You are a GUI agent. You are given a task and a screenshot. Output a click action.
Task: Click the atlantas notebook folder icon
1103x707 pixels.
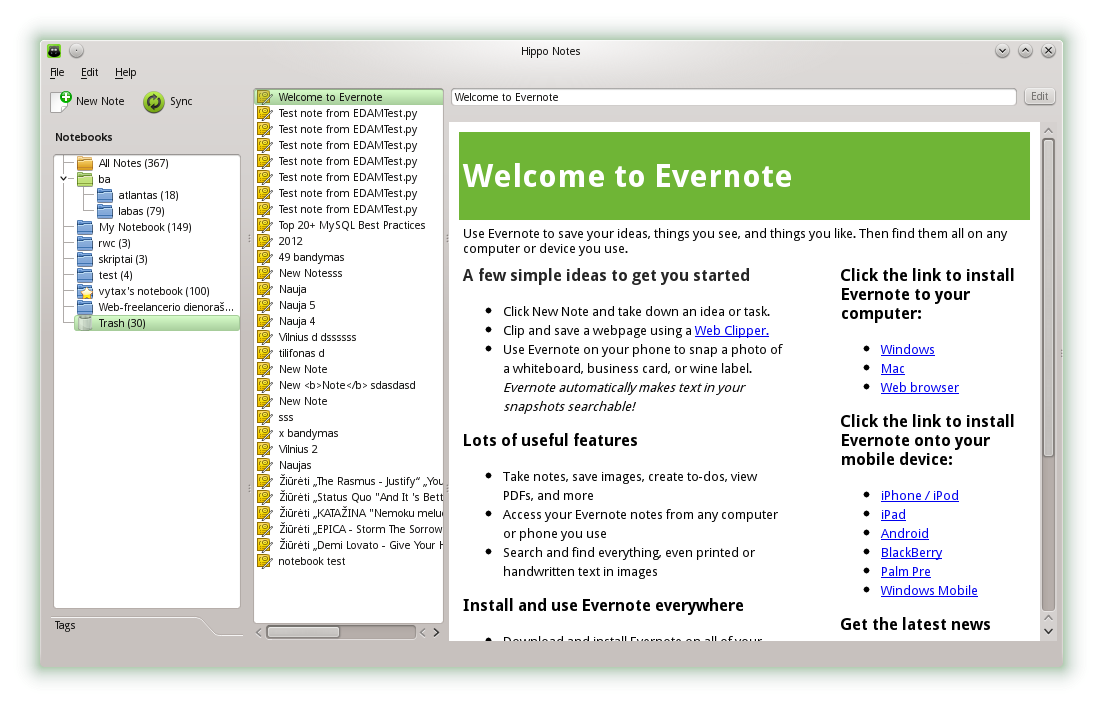click(x=105, y=196)
